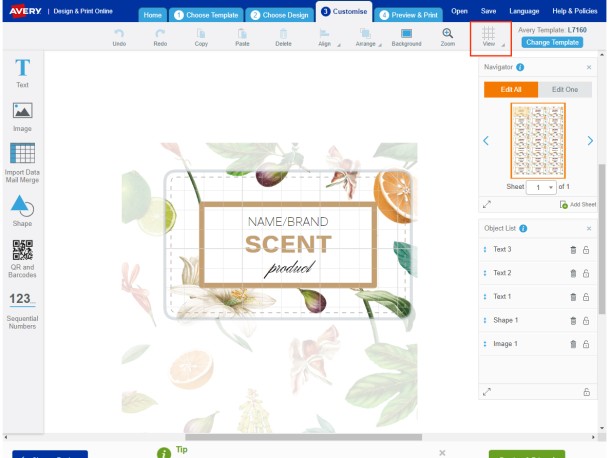Image resolution: width=610 pixels, height=458 pixels.
Task: Toggle lock on Image 1
Action: tap(586, 344)
